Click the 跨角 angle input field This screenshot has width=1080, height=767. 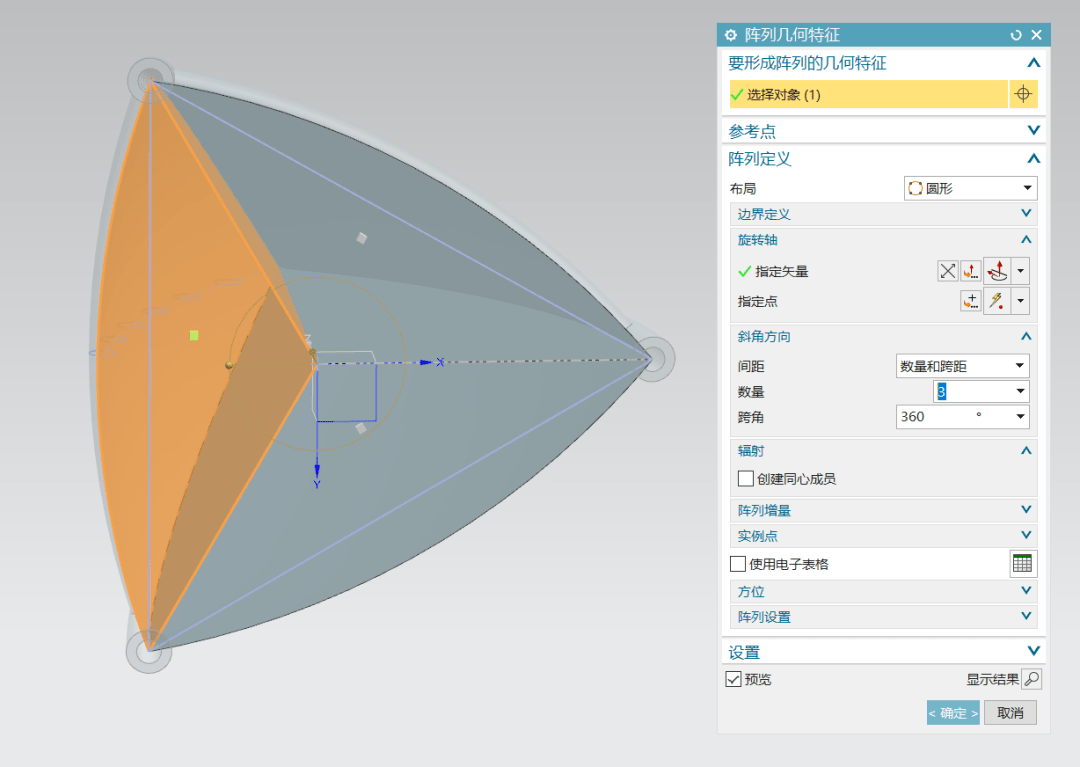[935, 417]
